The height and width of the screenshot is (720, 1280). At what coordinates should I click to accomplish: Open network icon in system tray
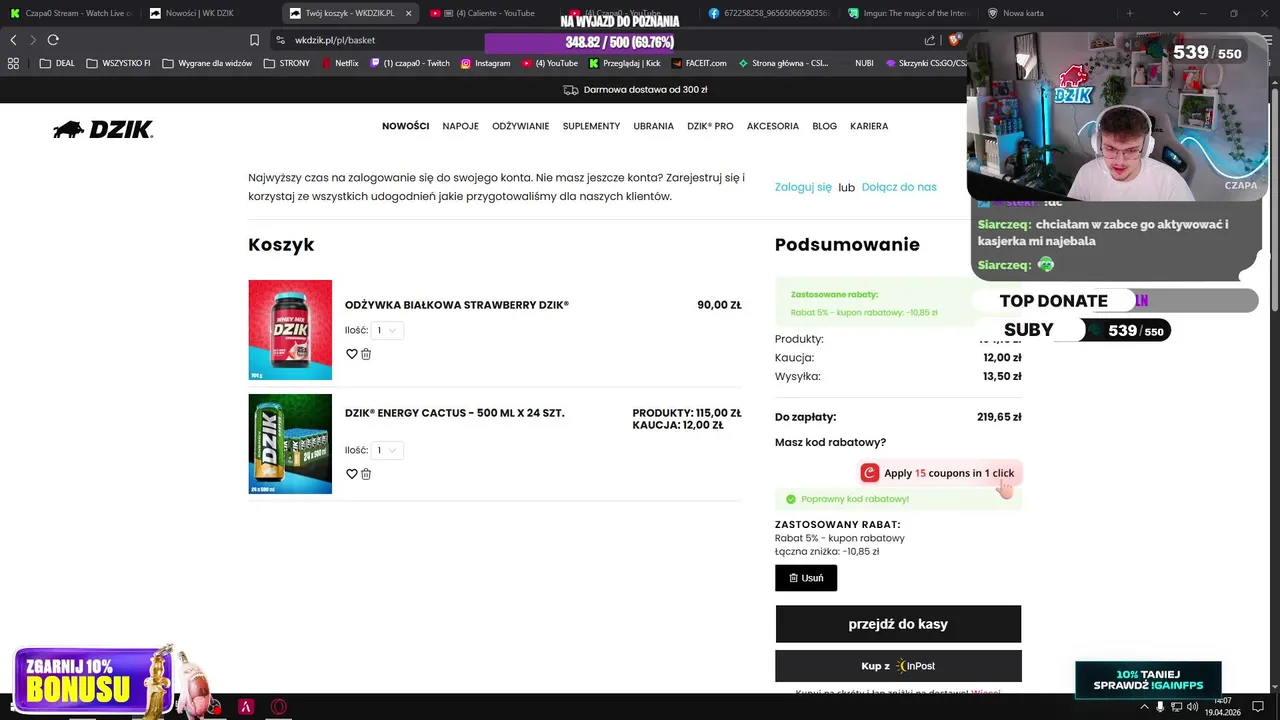[1176, 707]
